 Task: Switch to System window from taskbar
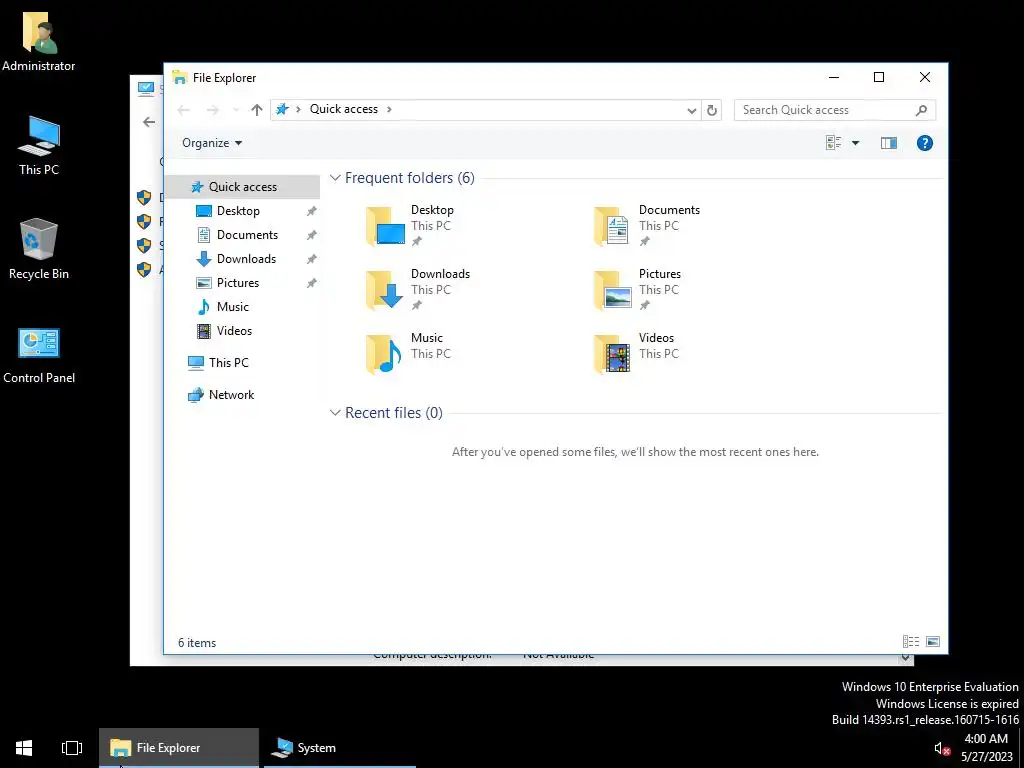point(340,748)
